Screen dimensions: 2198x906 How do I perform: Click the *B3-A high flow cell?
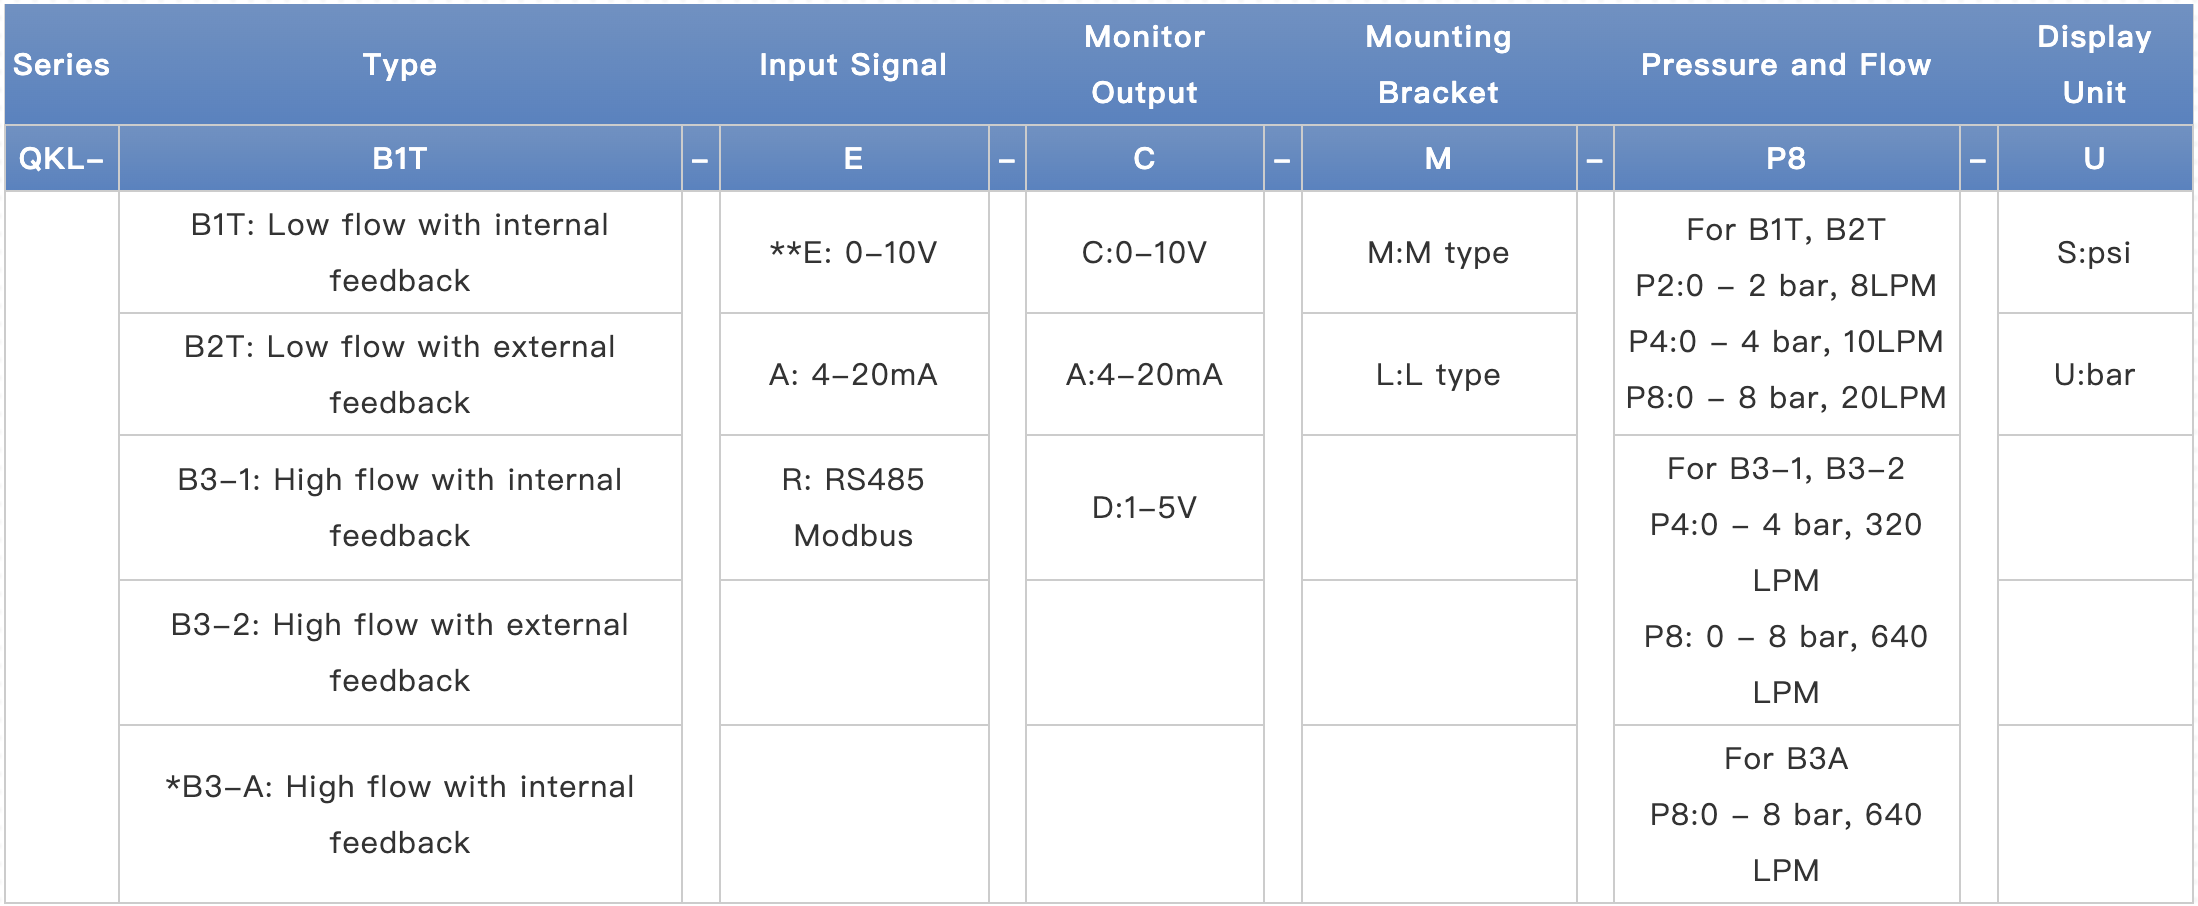pos(400,814)
